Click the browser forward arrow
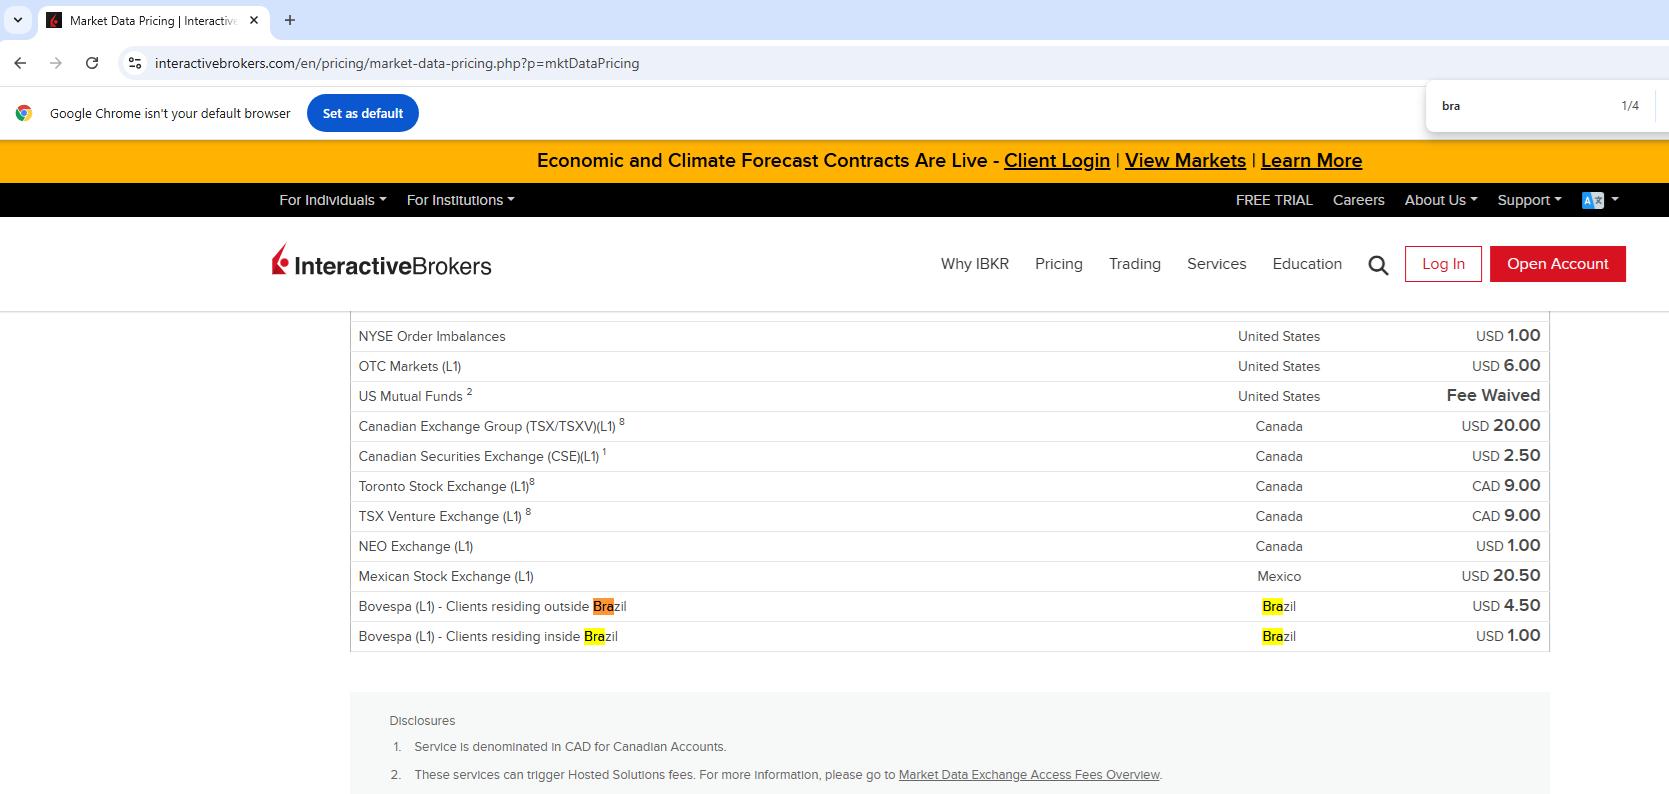This screenshot has height=794, width=1669. [x=56, y=63]
